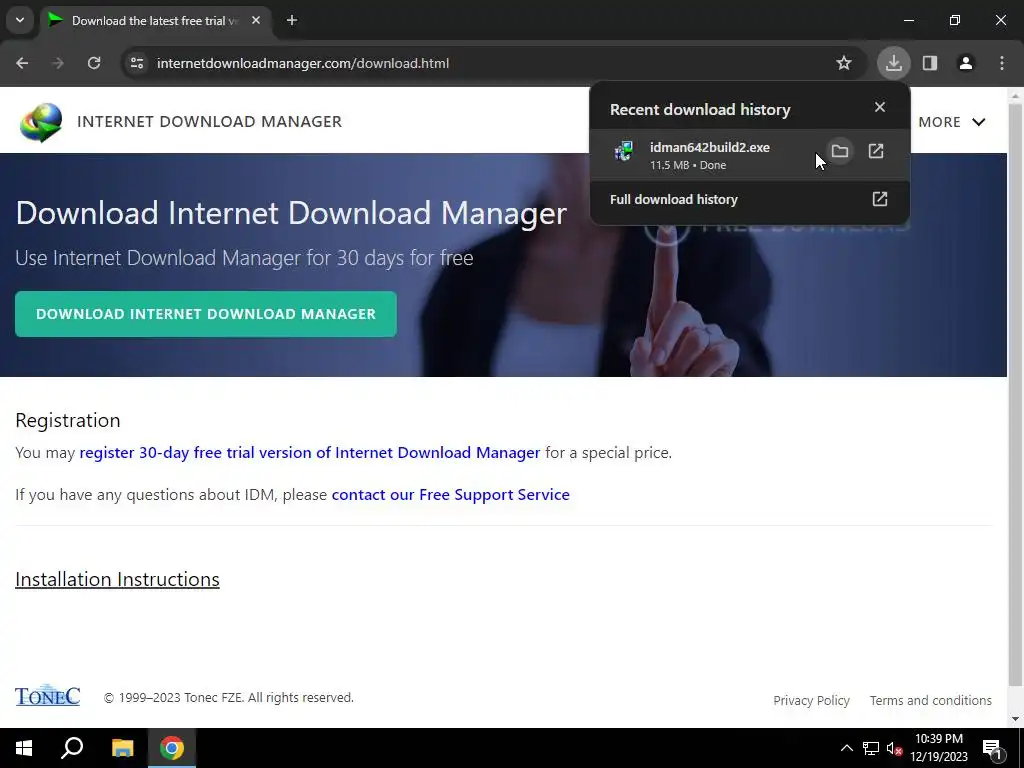The width and height of the screenshot is (1024, 768).
Task: Click the Chrome taskbar icon
Action: pos(172,748)
